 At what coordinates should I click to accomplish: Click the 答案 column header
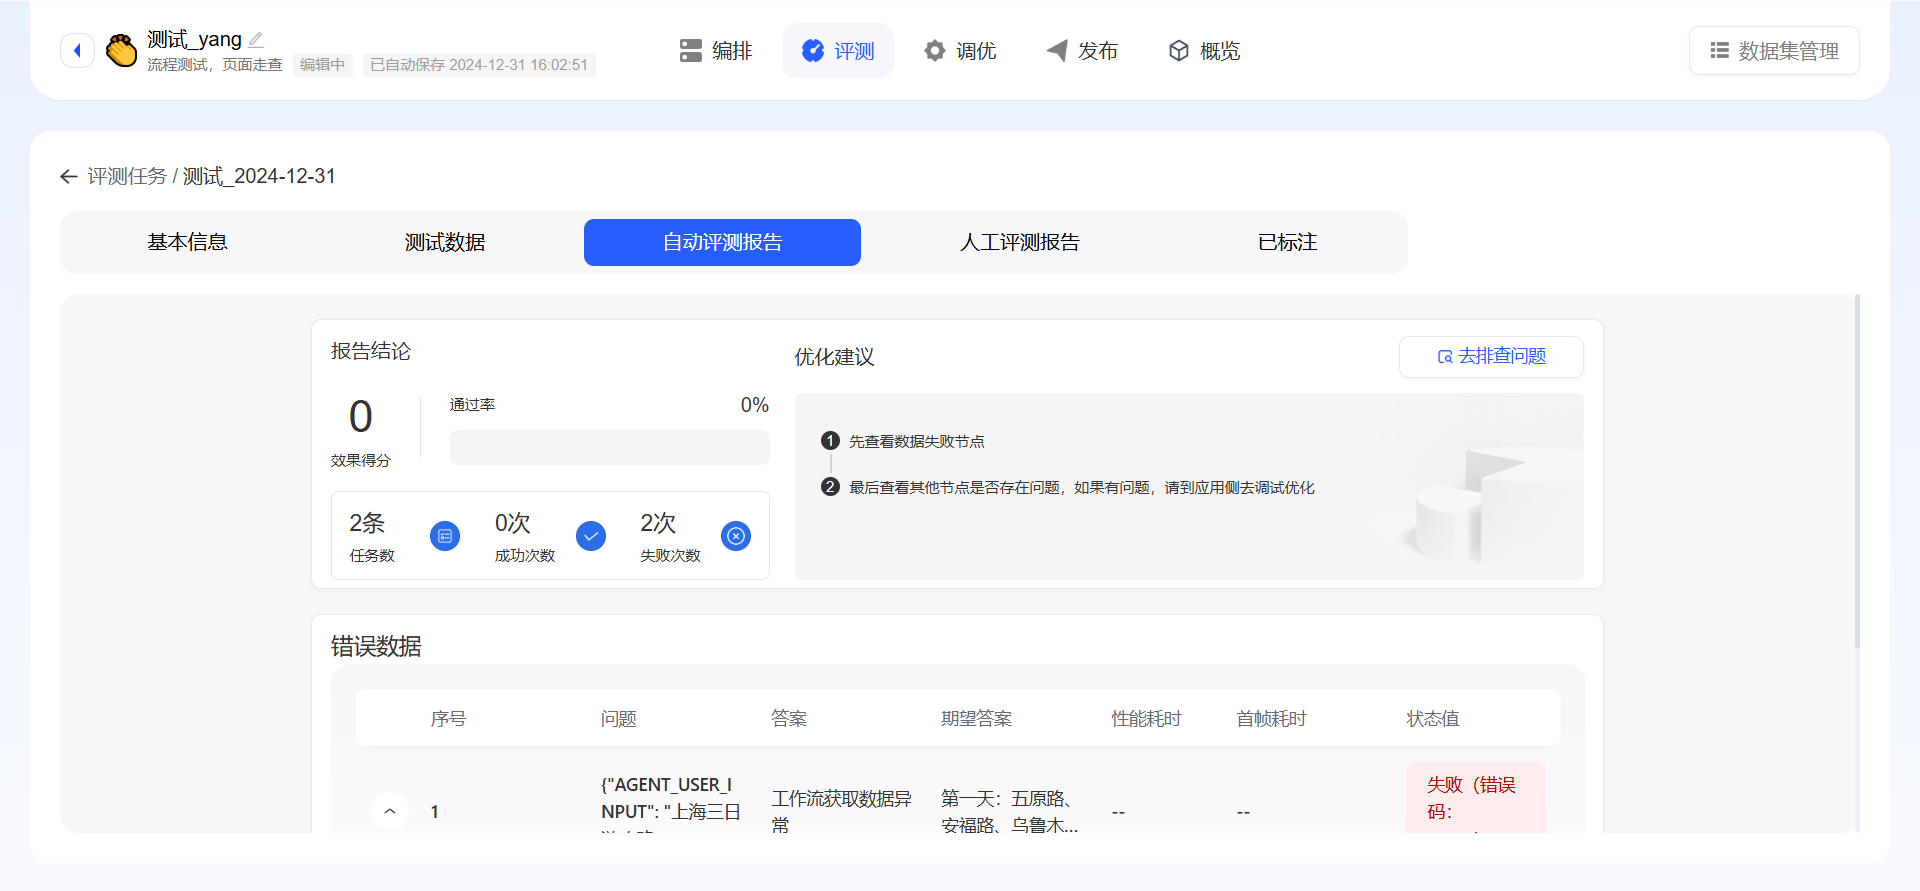pyautogui.click(x=789, y=719)
